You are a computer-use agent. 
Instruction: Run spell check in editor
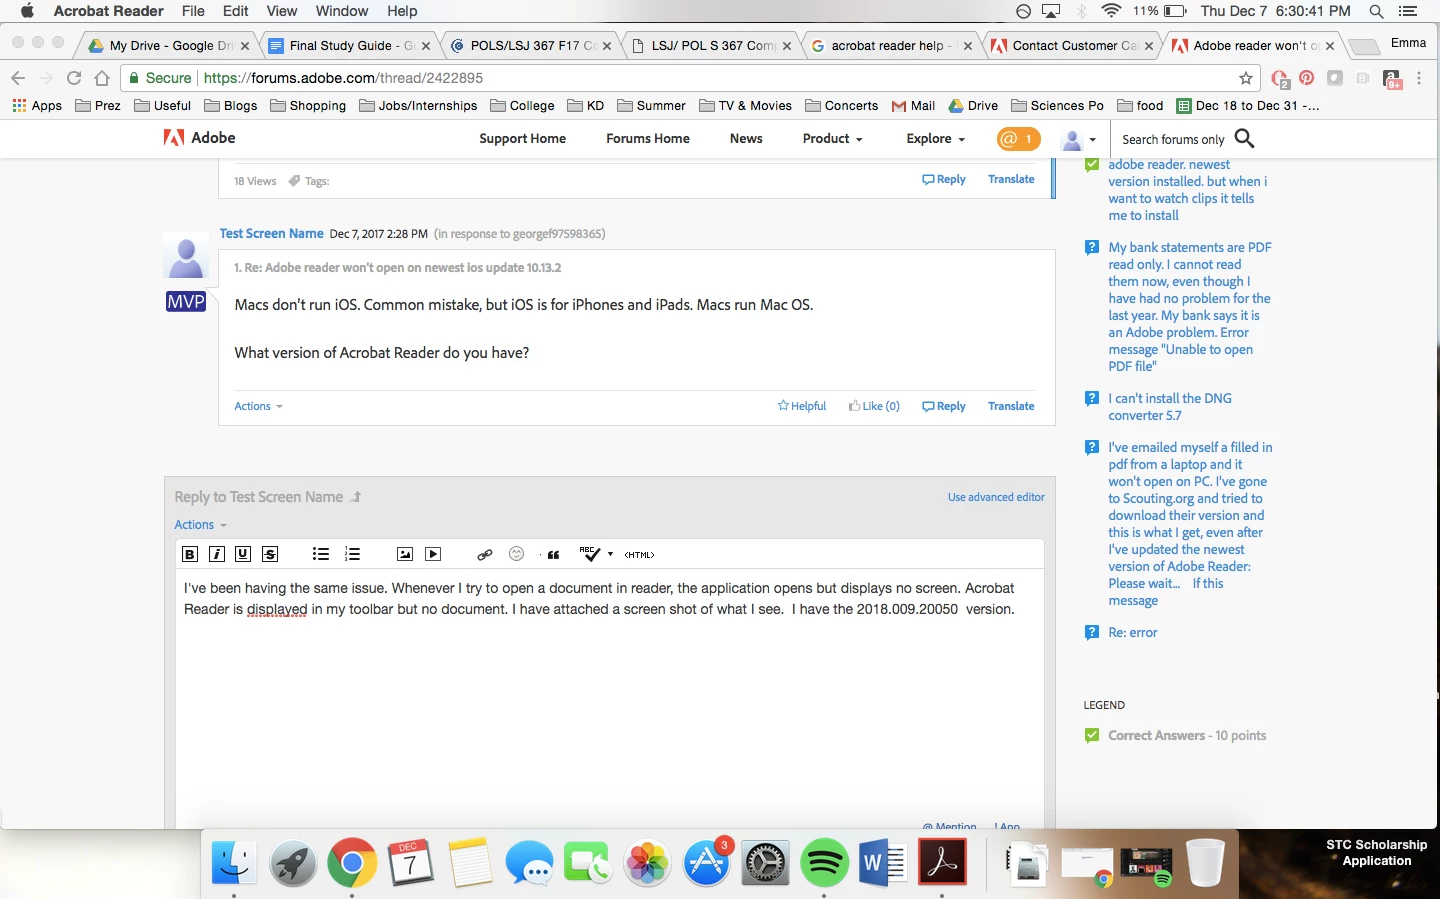(591, 554)
